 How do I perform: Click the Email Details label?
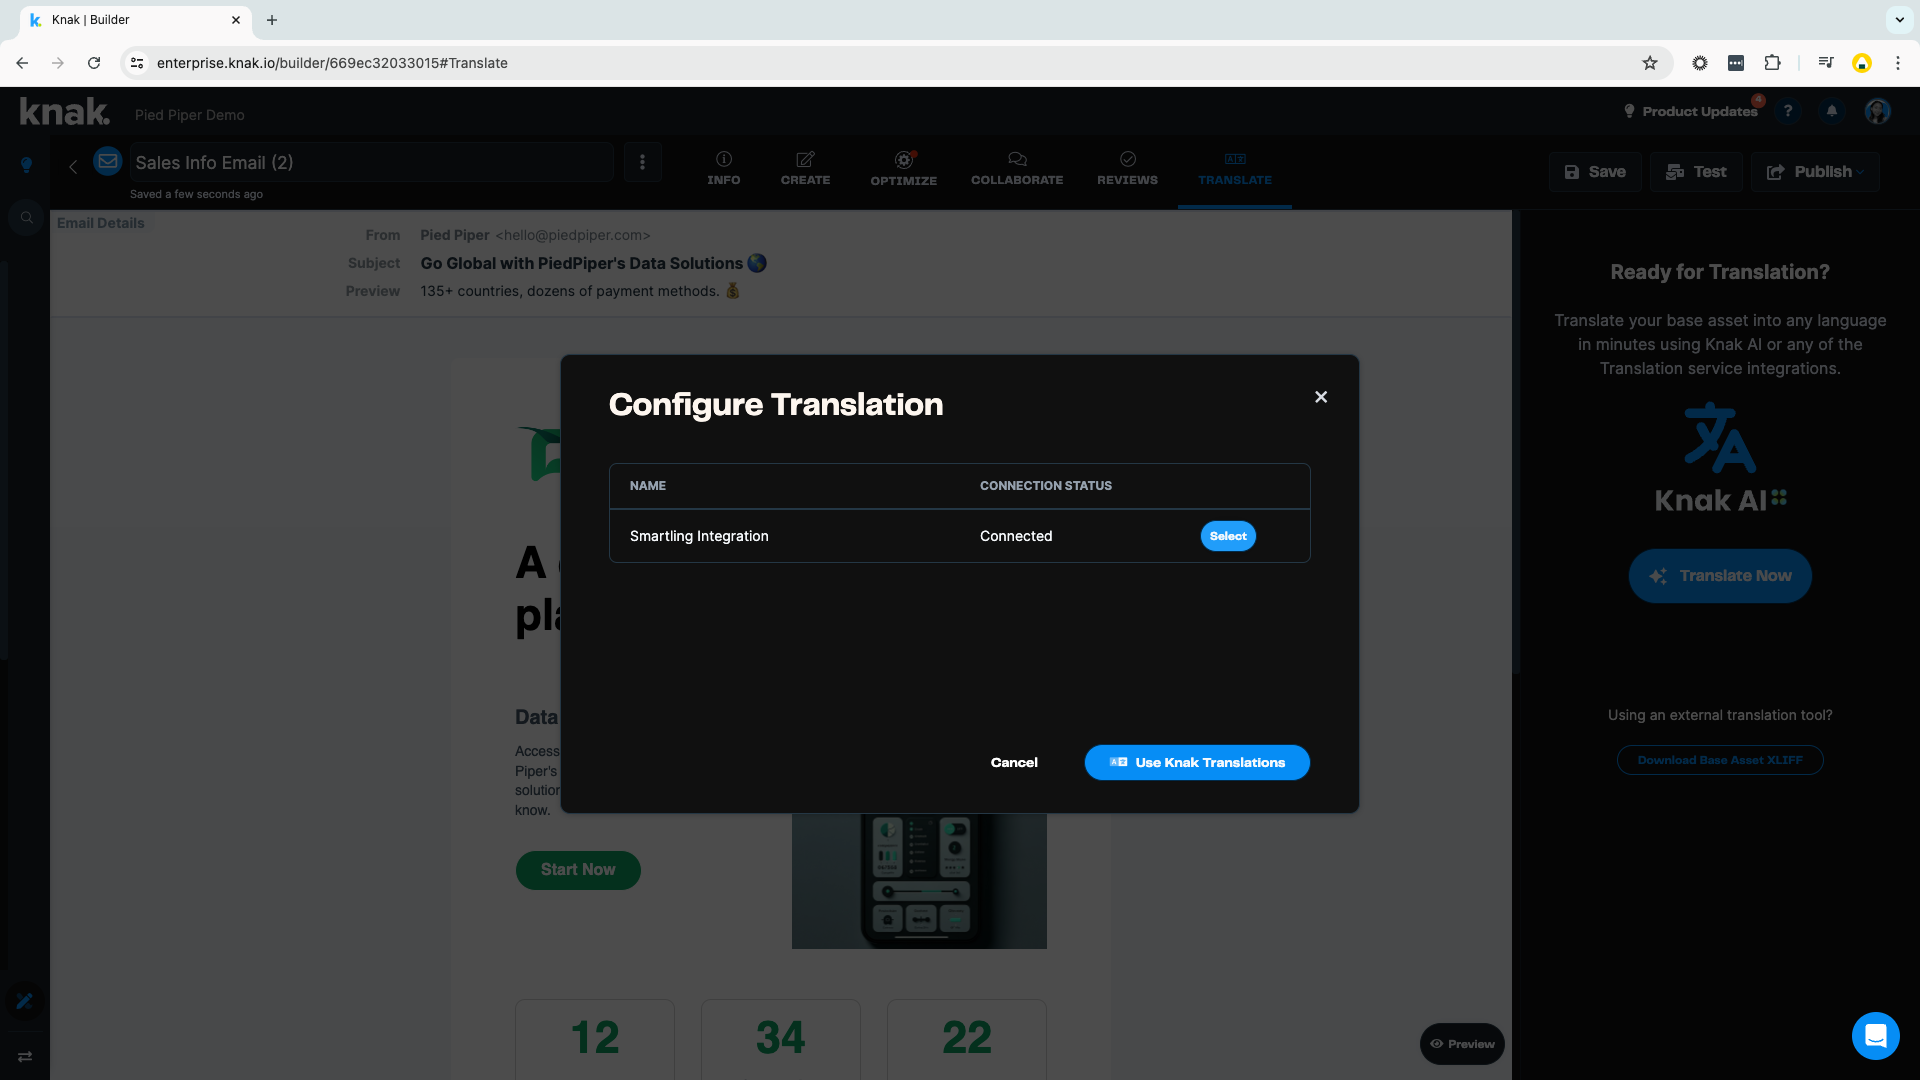[100, 223]
